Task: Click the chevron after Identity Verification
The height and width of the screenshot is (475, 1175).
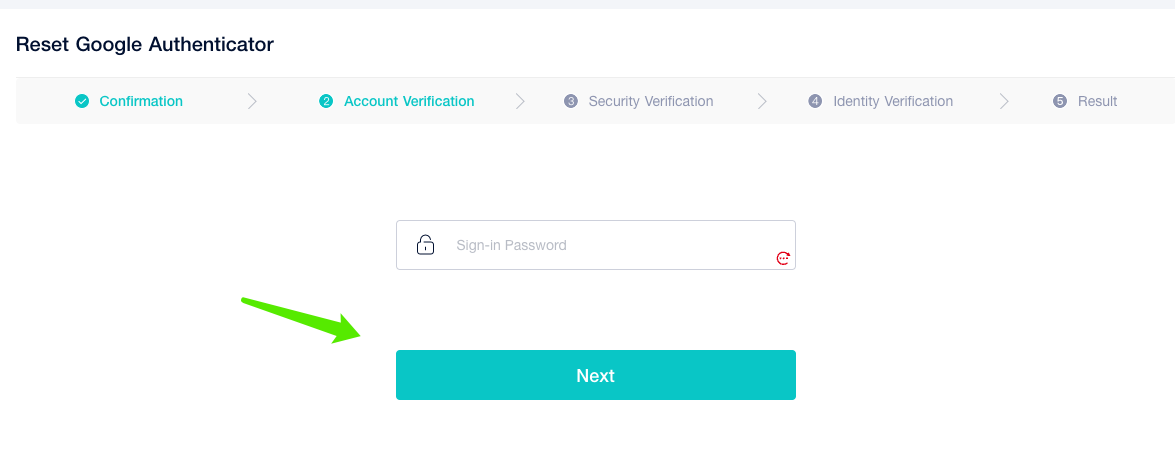Action: (1004, 101)
